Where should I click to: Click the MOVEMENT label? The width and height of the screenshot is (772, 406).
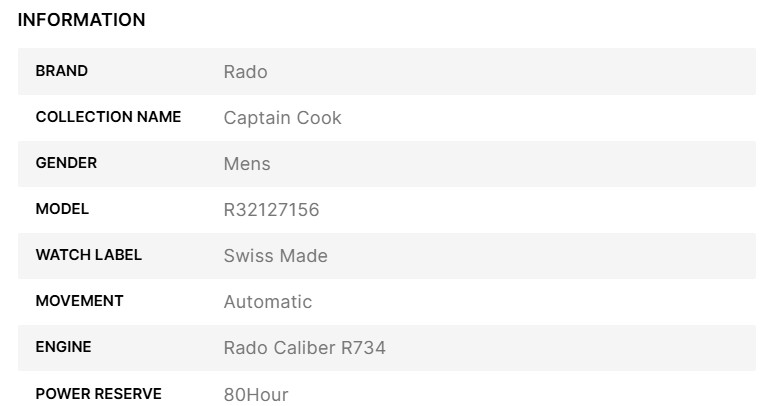point(79,301)
